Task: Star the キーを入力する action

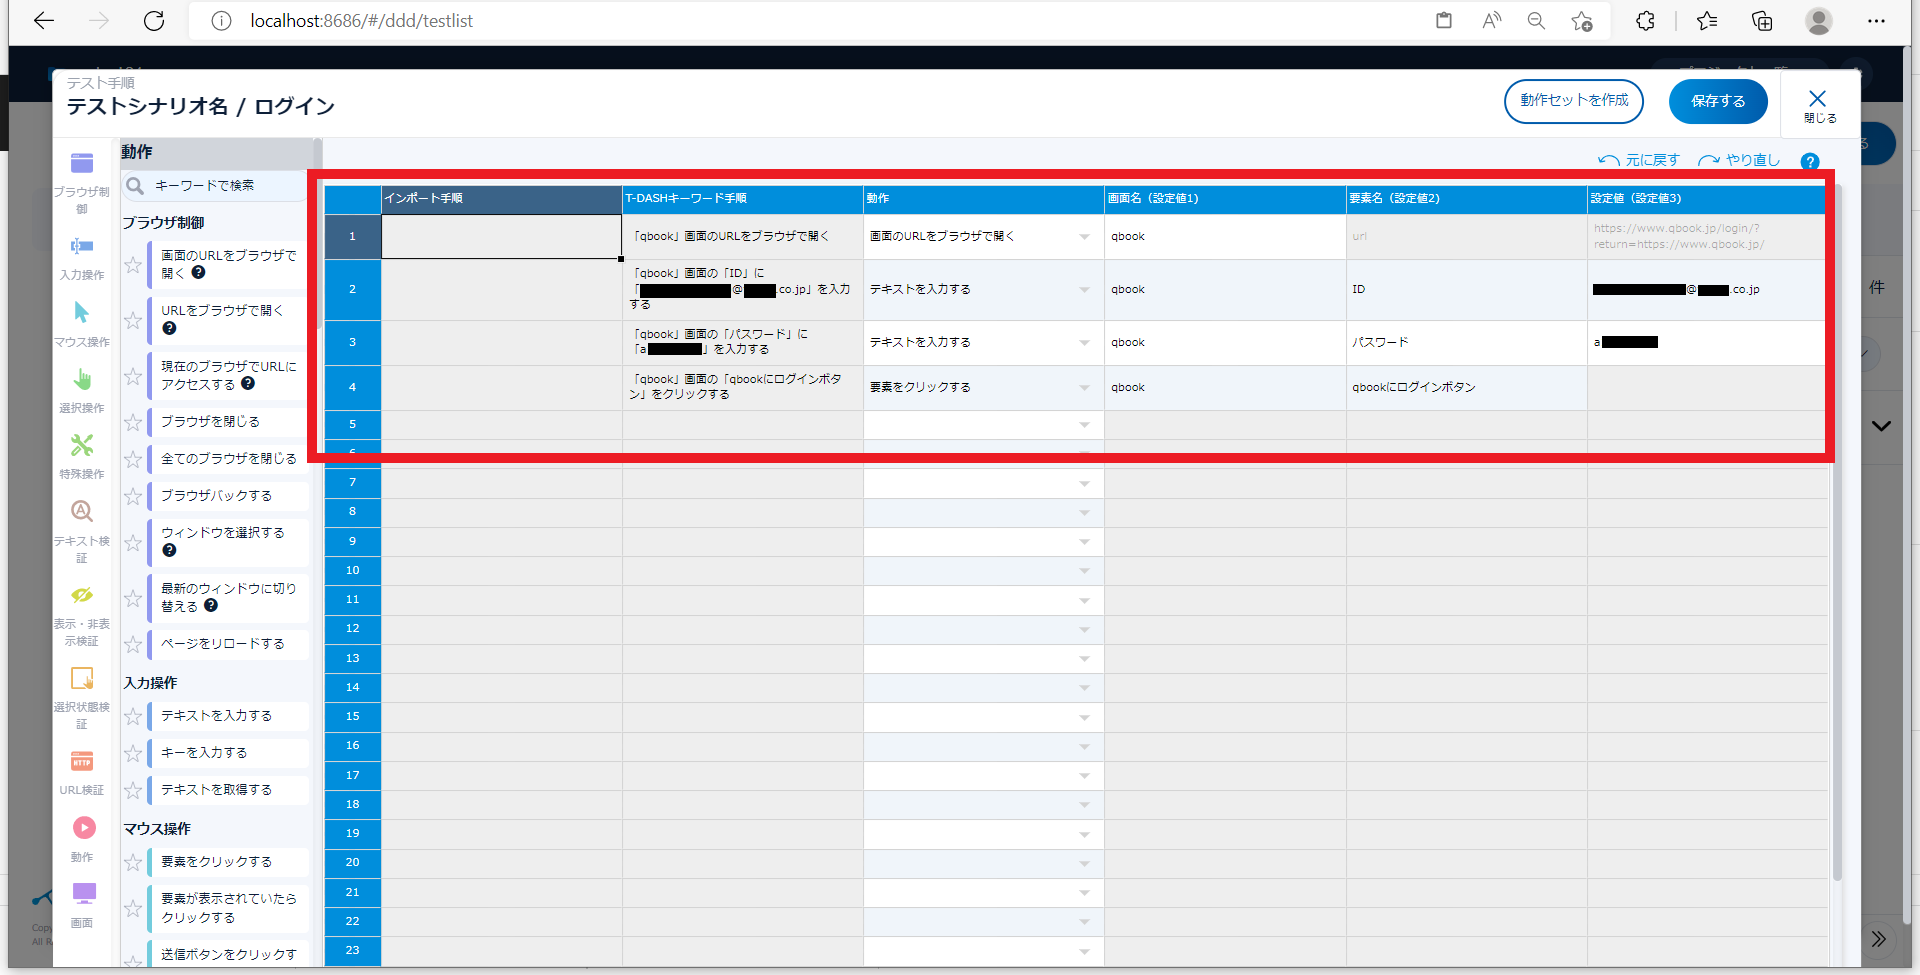Action: pos(133,754)
